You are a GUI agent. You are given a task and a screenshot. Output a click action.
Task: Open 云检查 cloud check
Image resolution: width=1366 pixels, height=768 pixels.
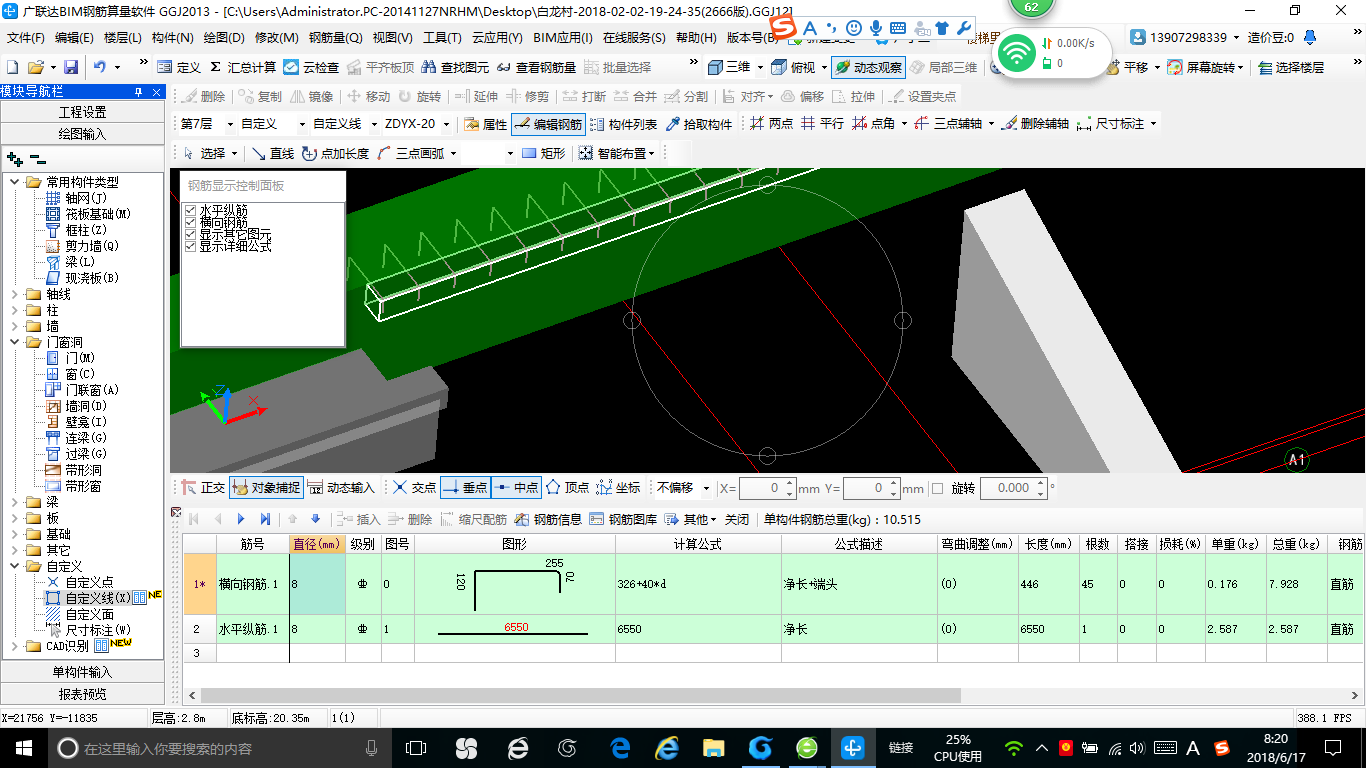[x=311, y=67]
